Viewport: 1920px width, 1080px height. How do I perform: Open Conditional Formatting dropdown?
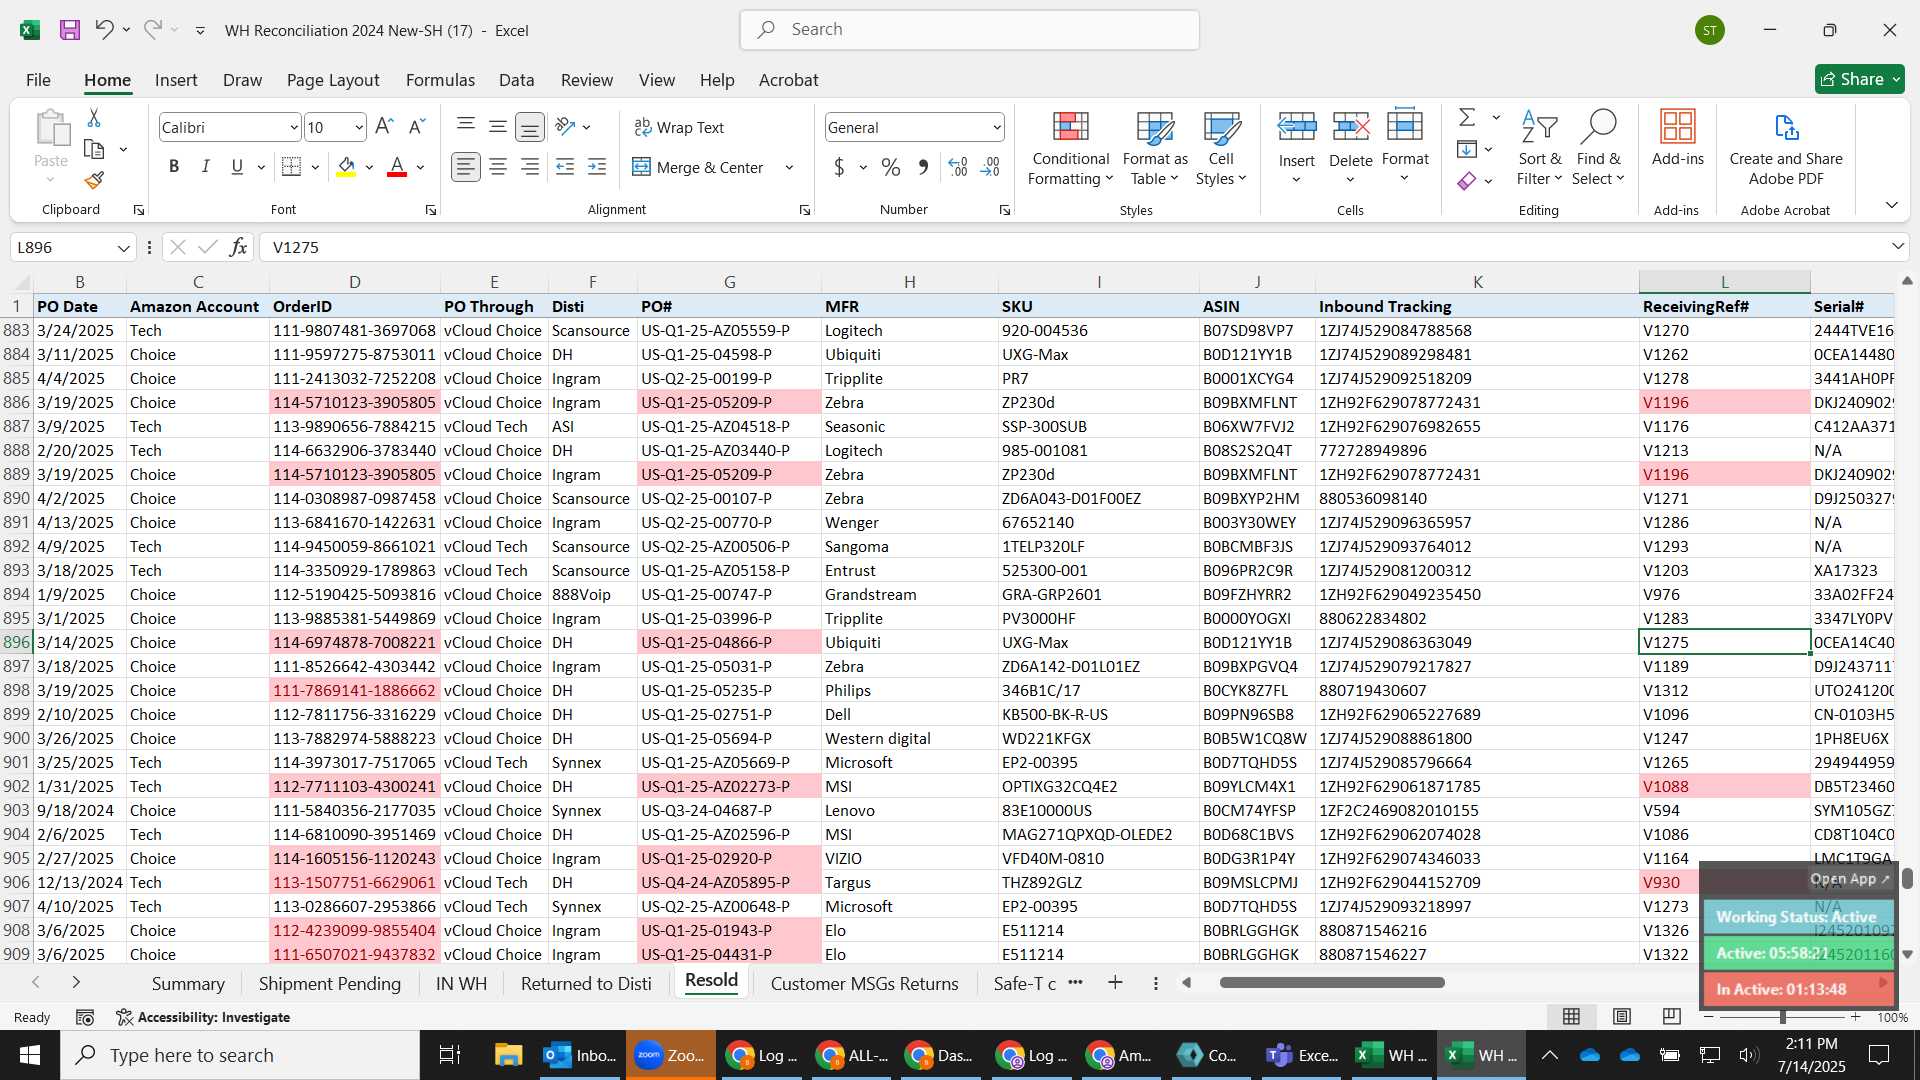click(x=1070, y=148)
